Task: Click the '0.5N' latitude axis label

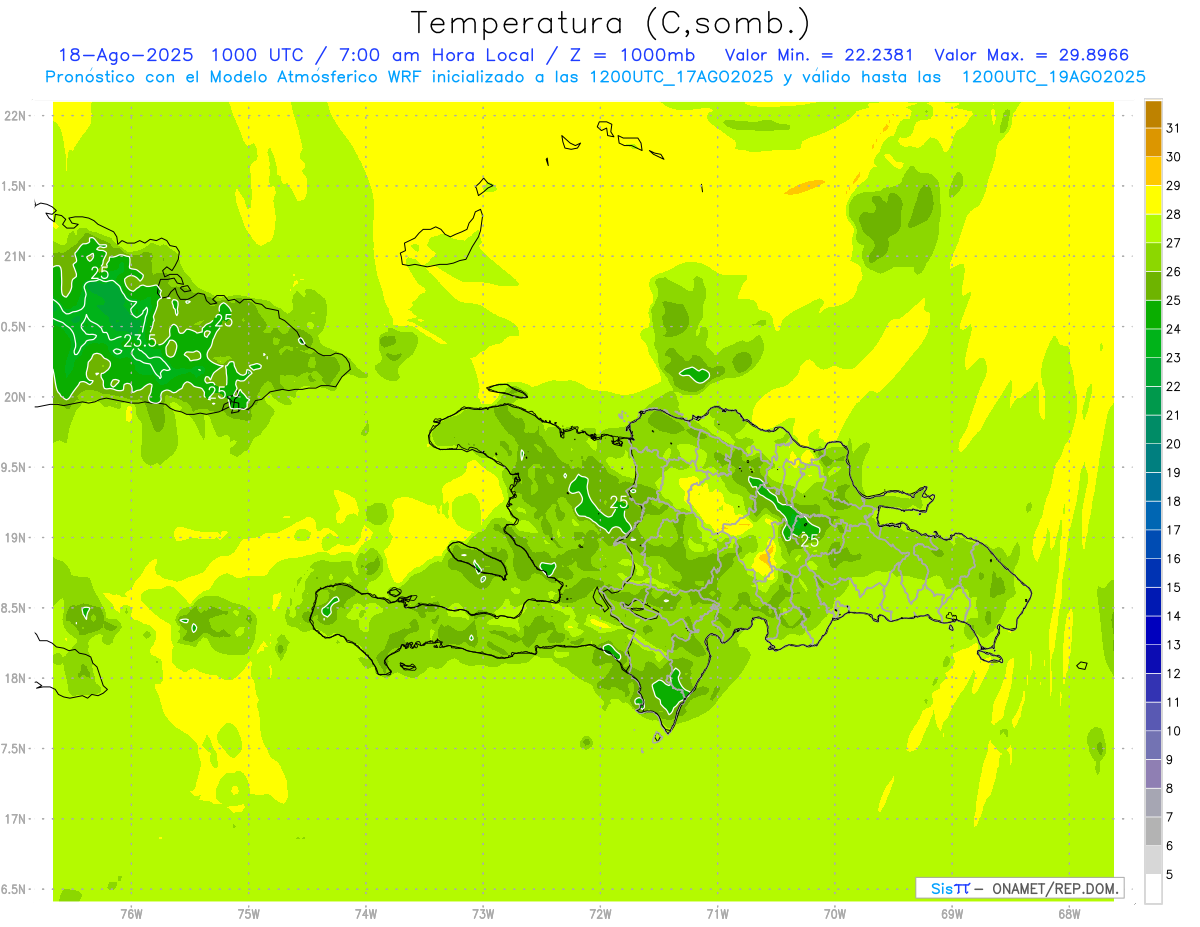Action: coord(15,327)
